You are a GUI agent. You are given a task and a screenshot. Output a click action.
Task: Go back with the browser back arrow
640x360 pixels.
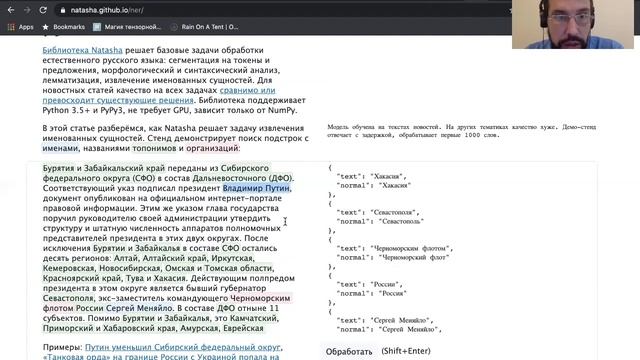click(11, 10)
